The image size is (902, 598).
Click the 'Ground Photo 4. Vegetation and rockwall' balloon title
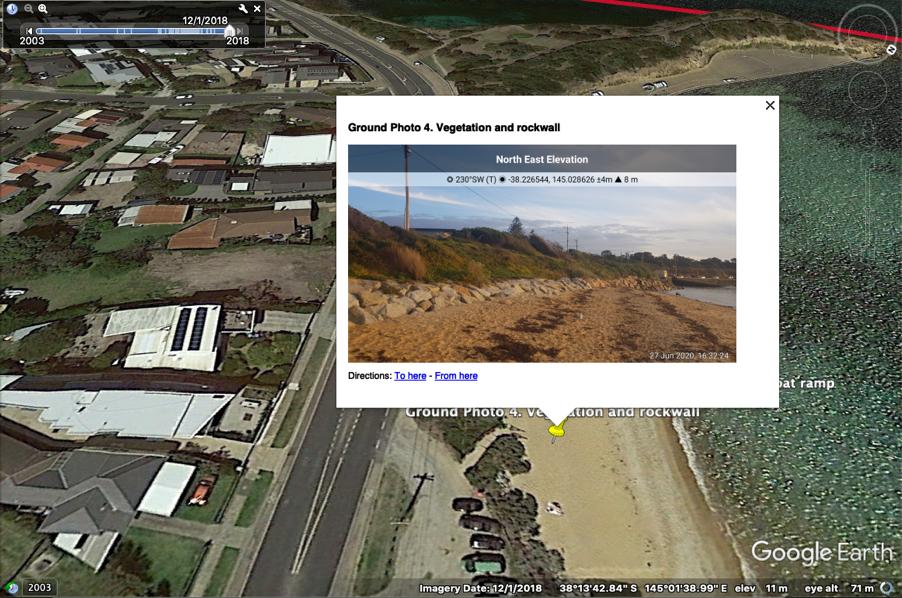(x=454, y=128)
